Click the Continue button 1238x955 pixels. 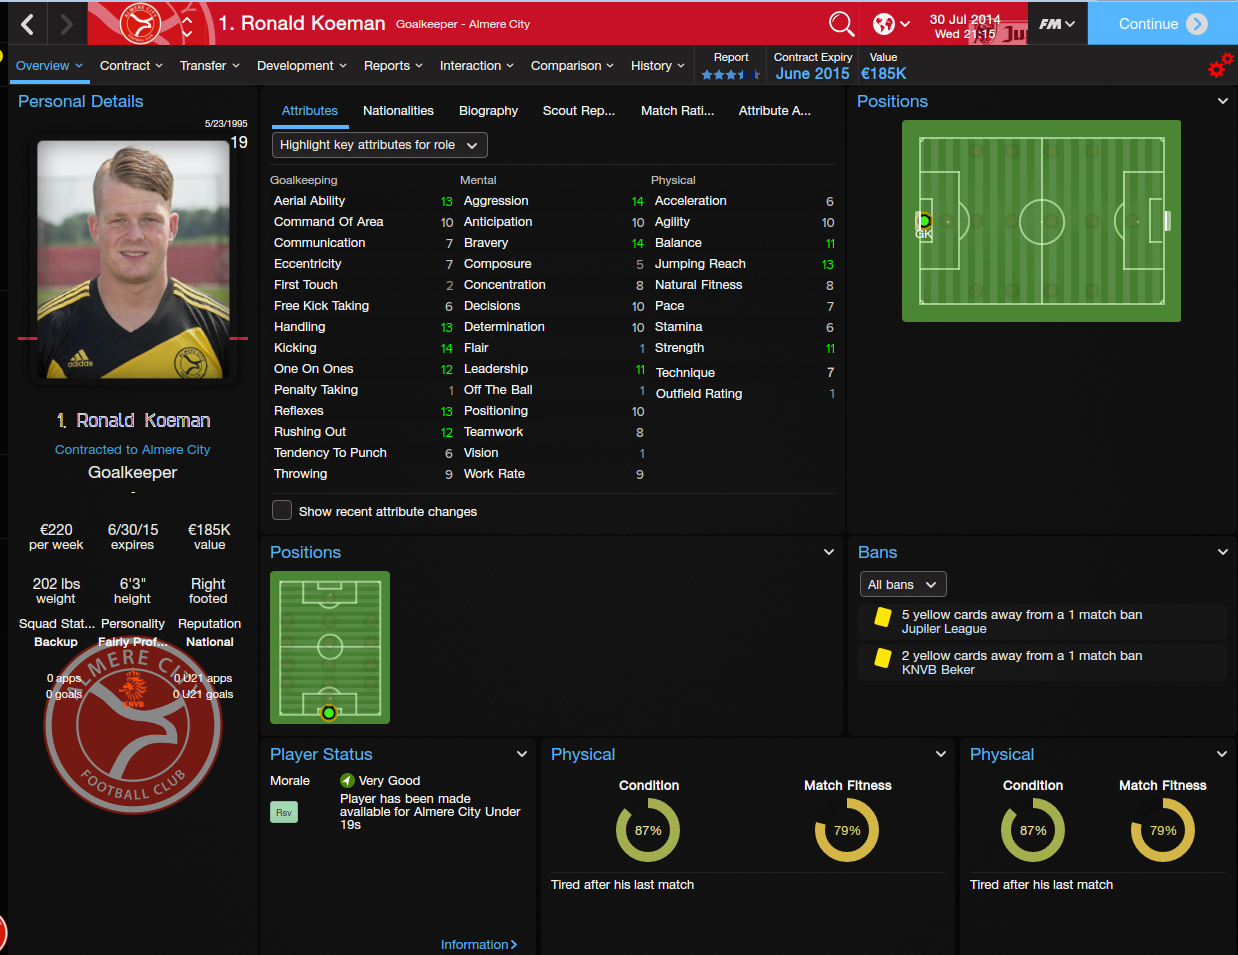point(1162,23)
